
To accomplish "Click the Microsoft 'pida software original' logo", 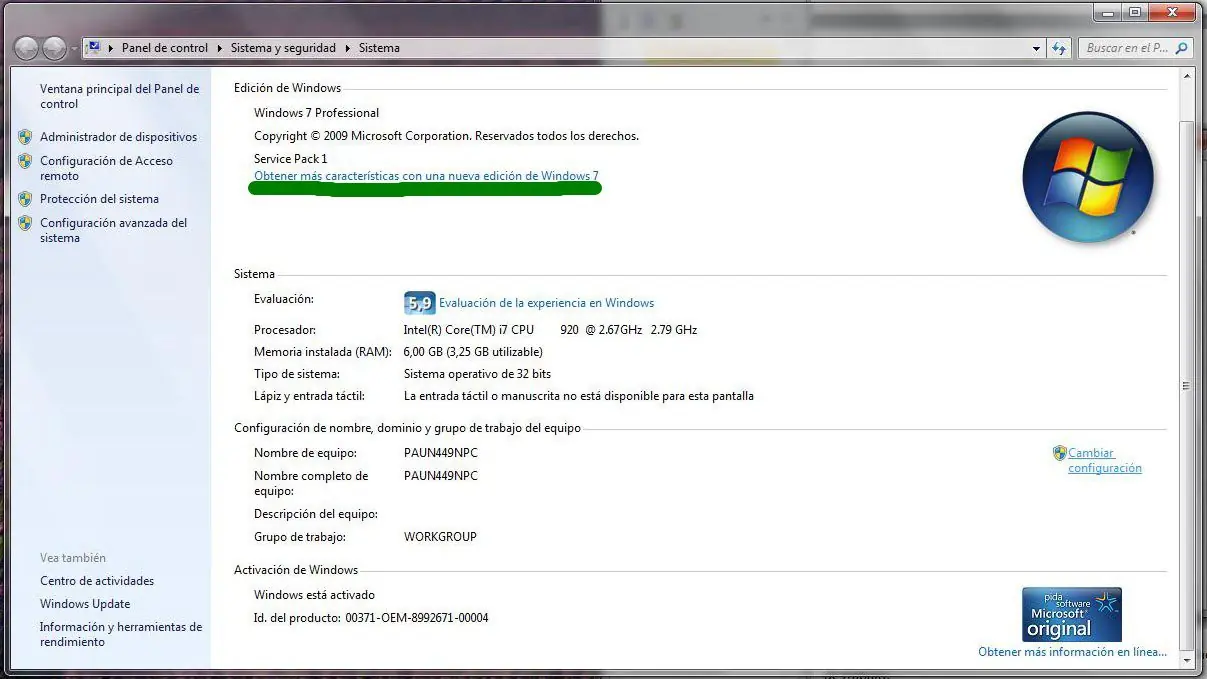I will tap(1070, 614).
